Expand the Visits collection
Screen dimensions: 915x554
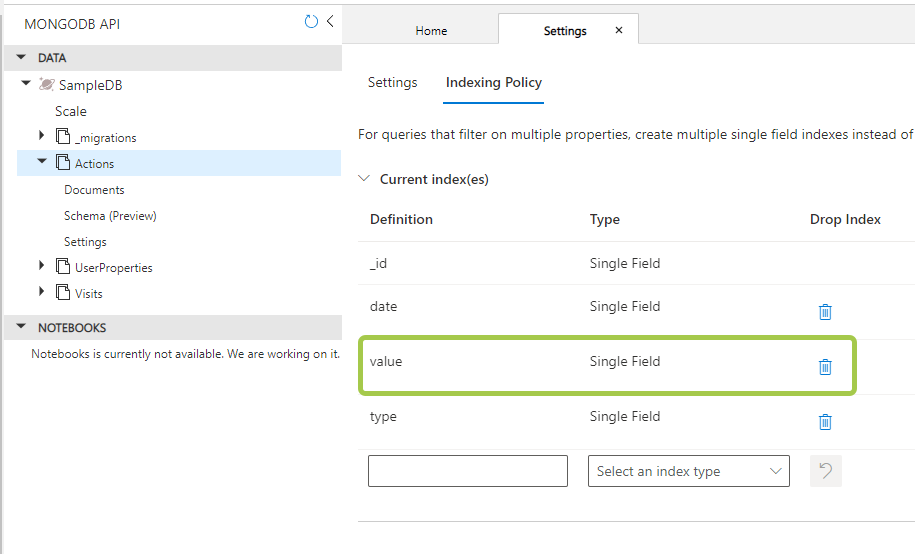(x=41, y=291)
